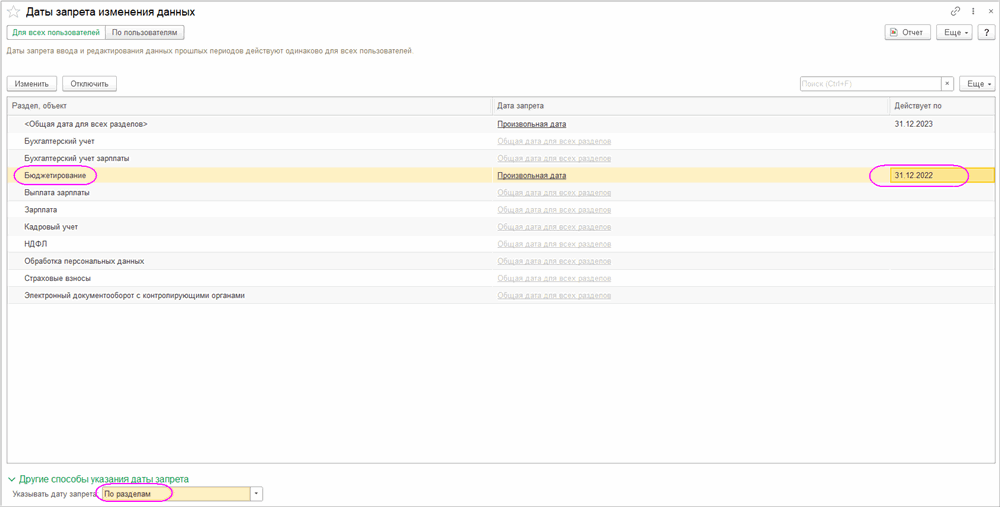Edit the 31.12.2022 date cell

930,176
